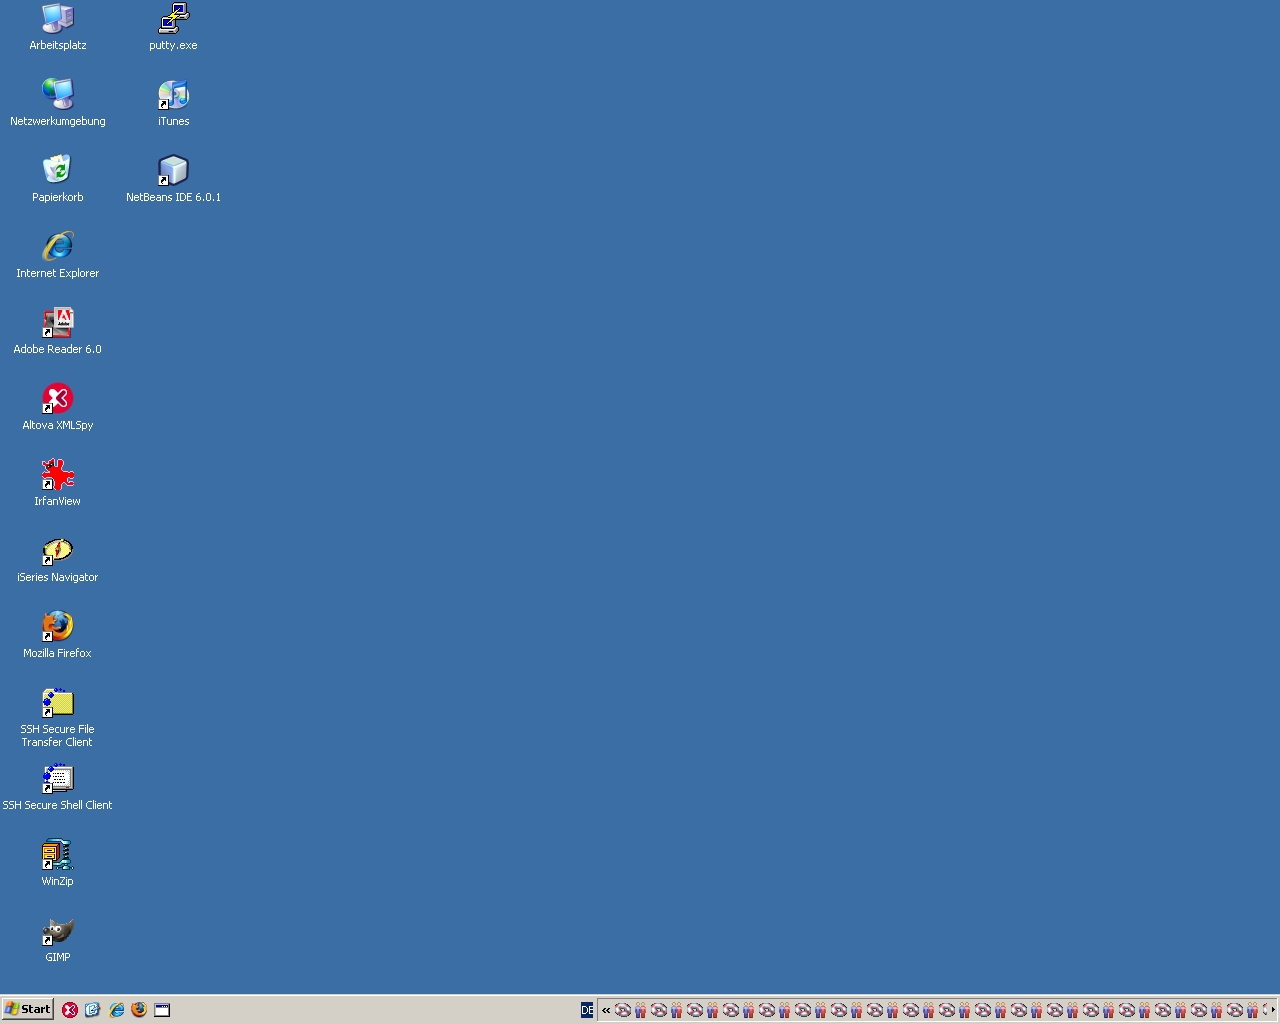This screenshot has height=1024, width=1280.
Task: Click Quick Launch icon between XMLSpy and Internet Explorer
Action: [x=93, y=1010]
